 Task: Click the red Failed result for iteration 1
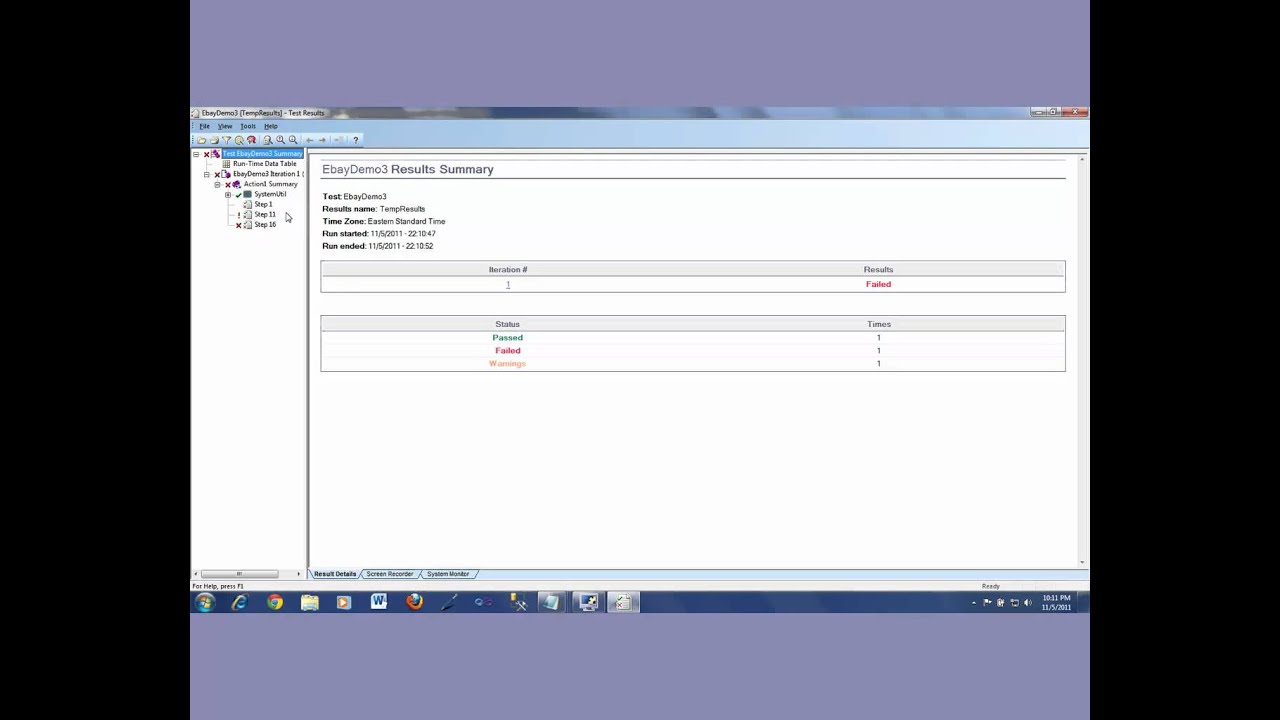[878, 284]
